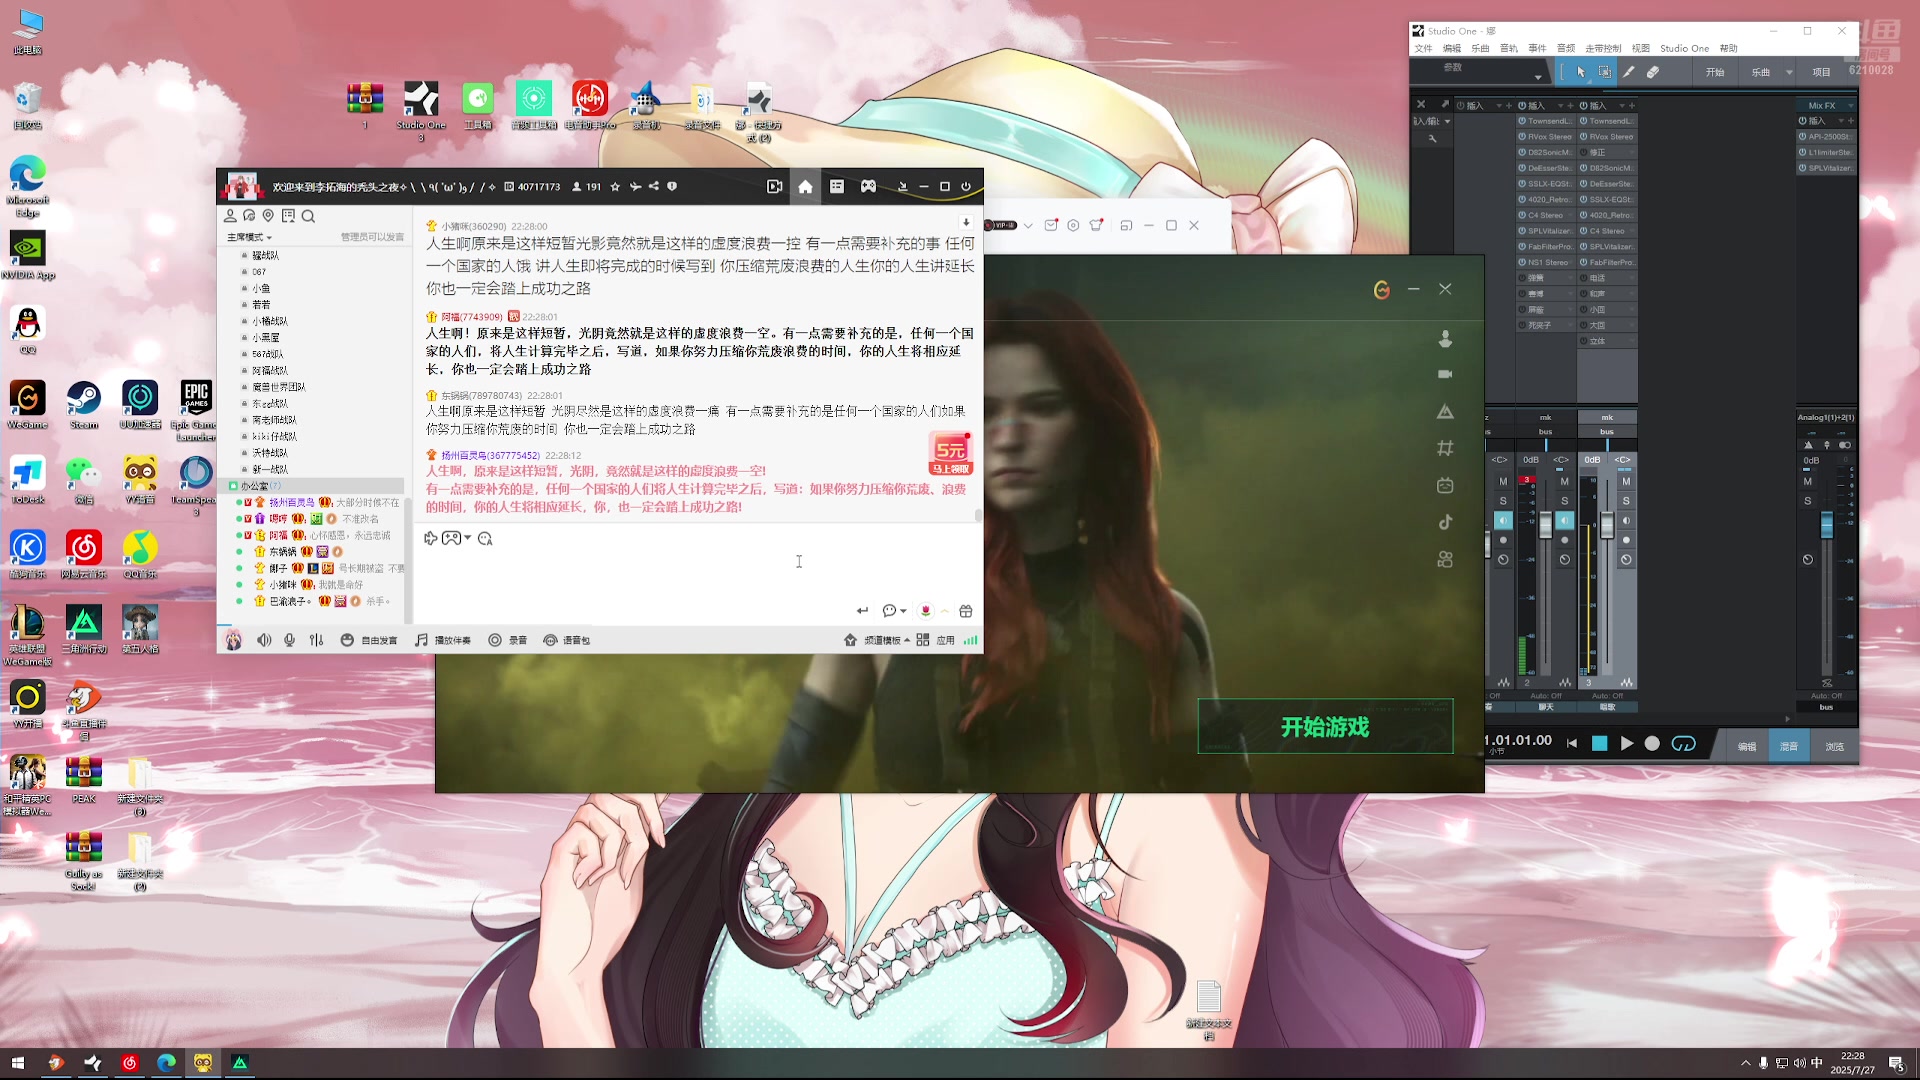Open the microphone icon in the game launcher sidebar
1920x1080 pixels.
click(x=1445, y=339)
